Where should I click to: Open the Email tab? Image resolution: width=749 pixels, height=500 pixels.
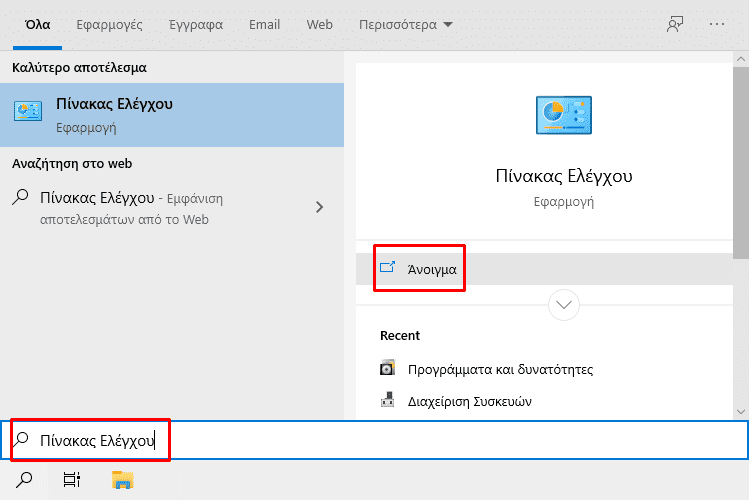(264, 25)
